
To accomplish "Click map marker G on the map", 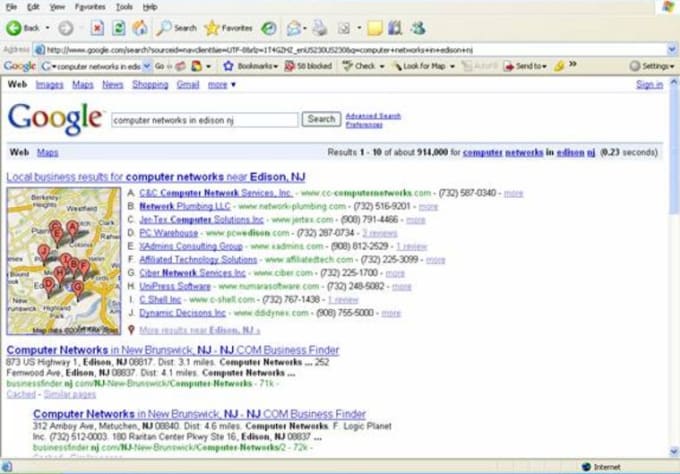I will pyautogui.click(x=78, y=288).
